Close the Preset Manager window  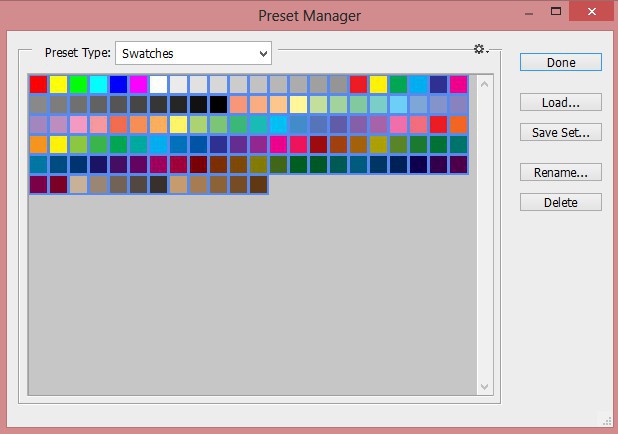pos(592,11)
